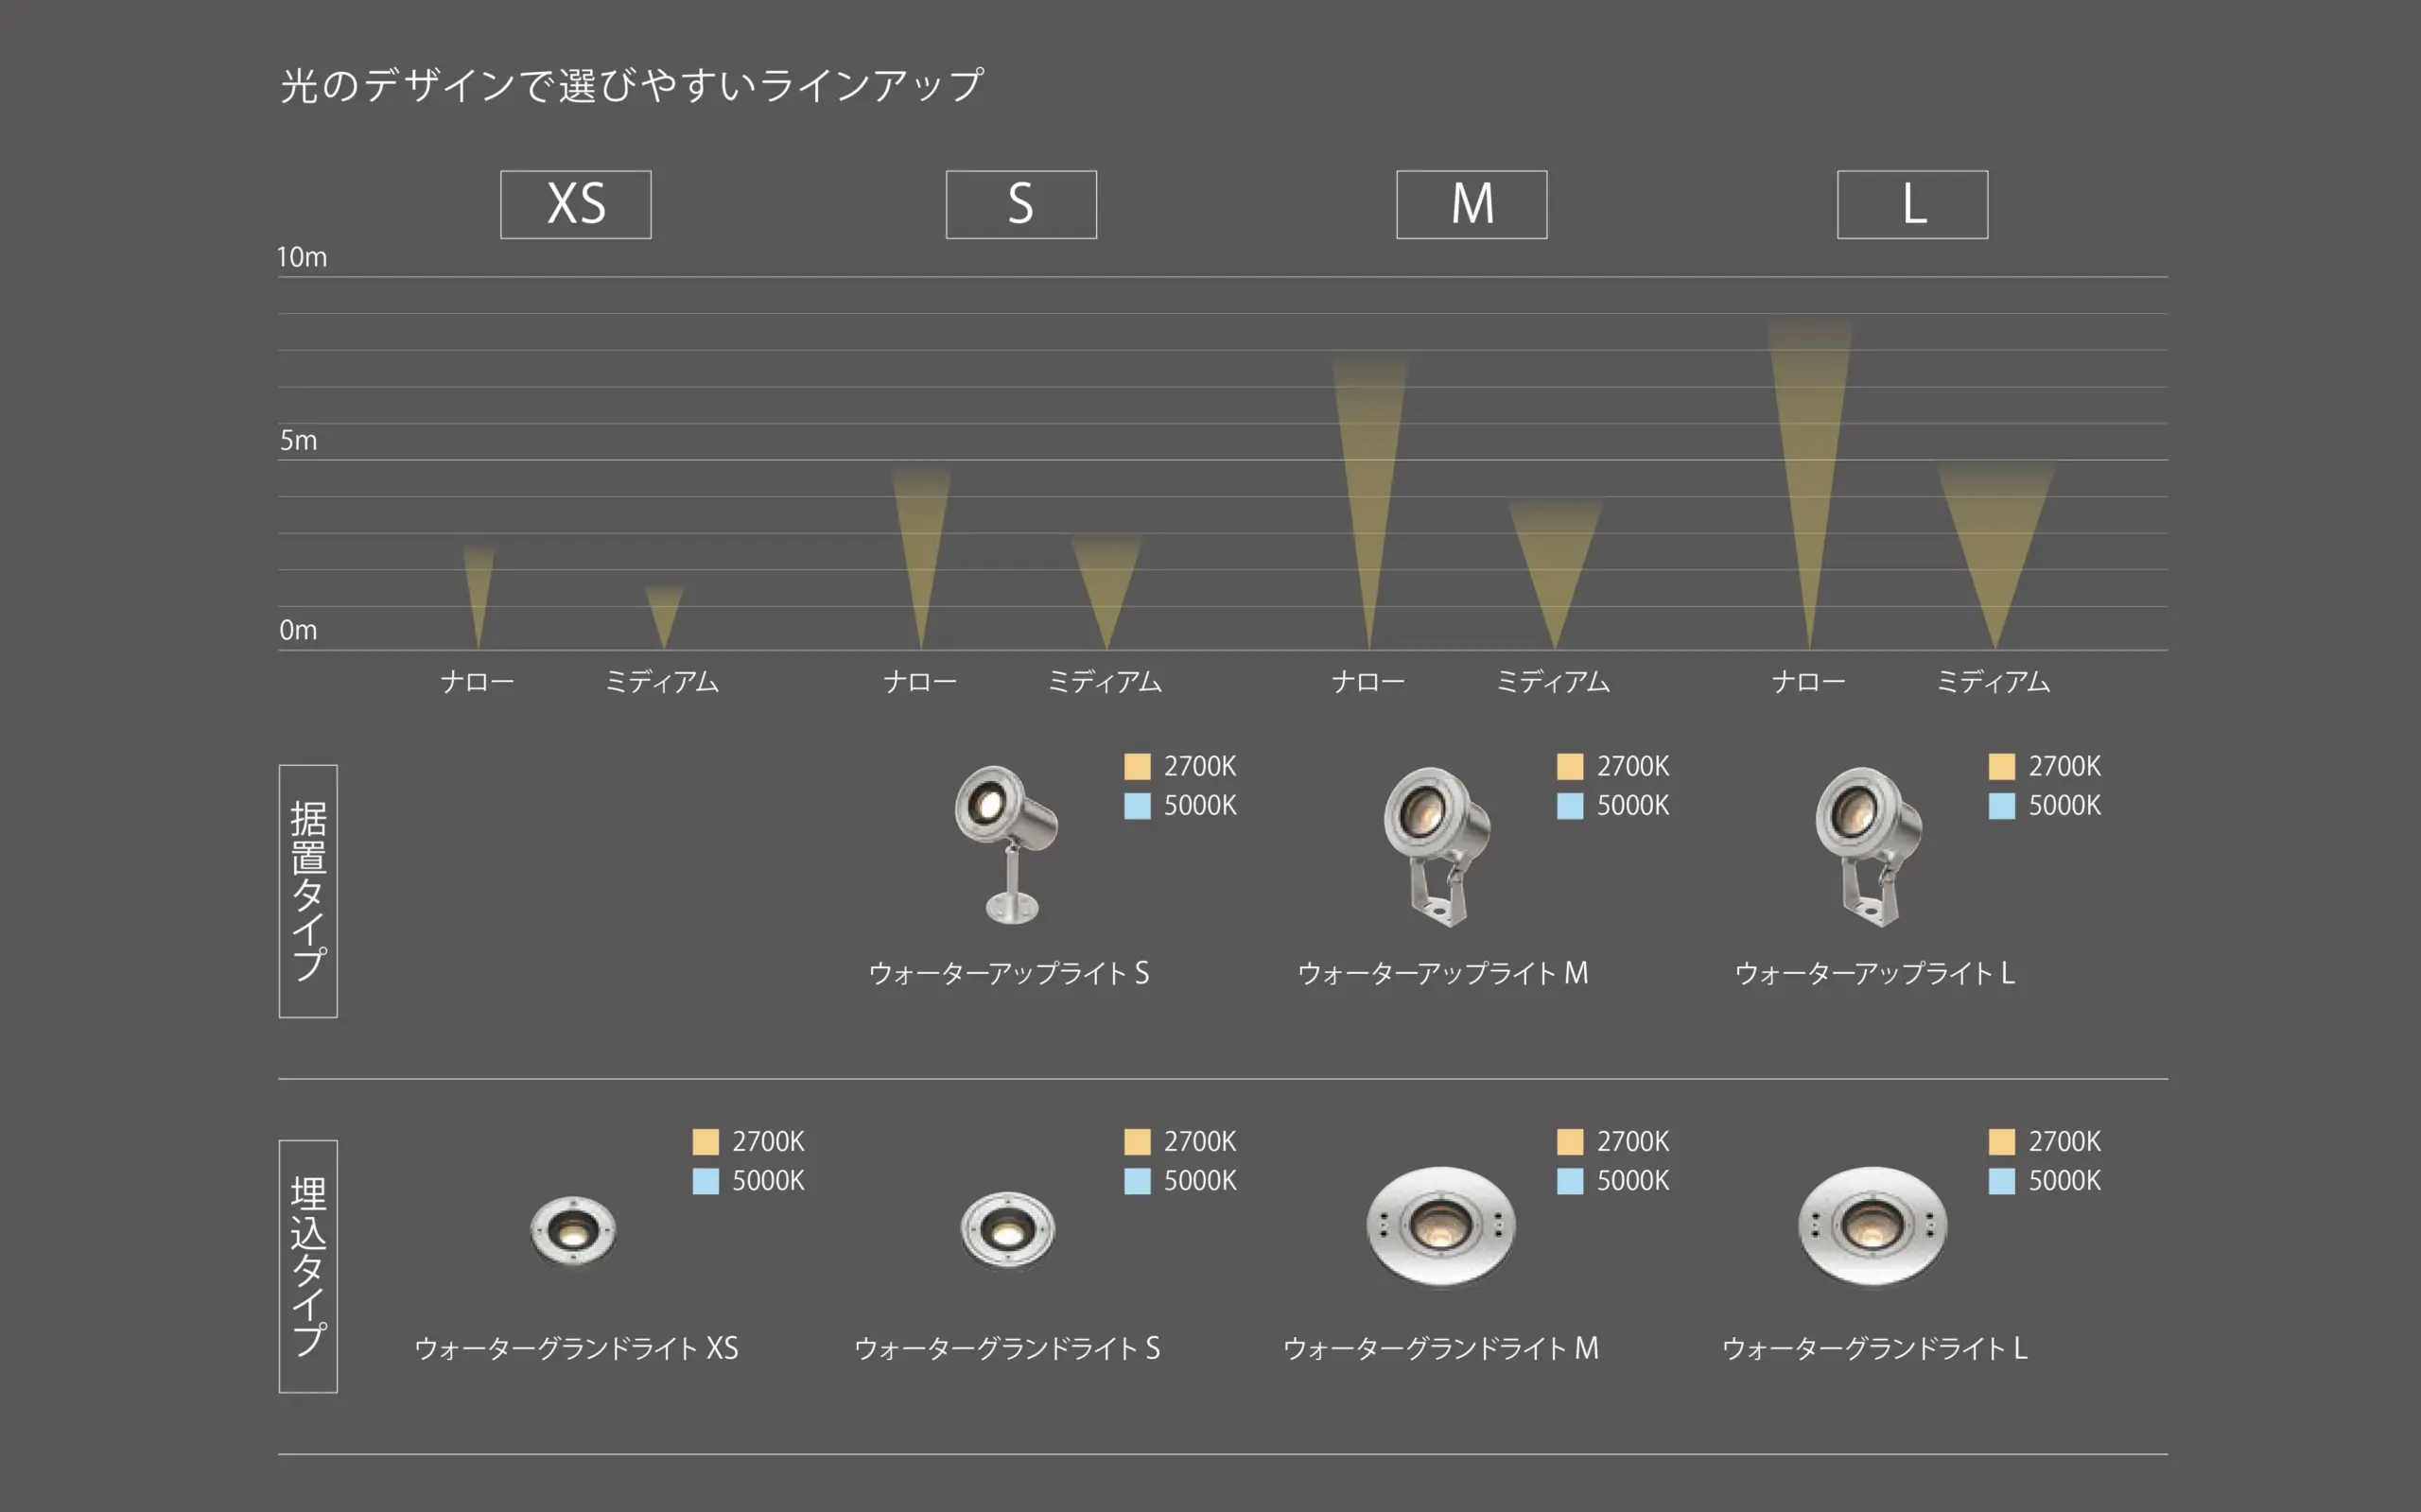Click the Water Ground Light L fixture image
This screenshot has height=1512, width=2421.
coord(1872,1225)
